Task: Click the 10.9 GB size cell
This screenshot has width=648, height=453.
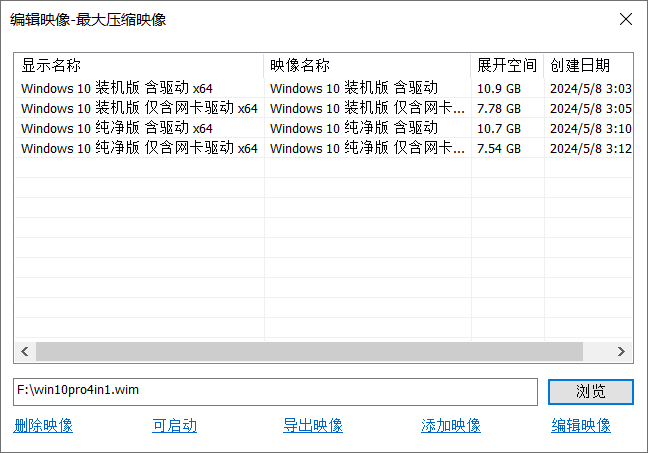Action: click(499, 88)
